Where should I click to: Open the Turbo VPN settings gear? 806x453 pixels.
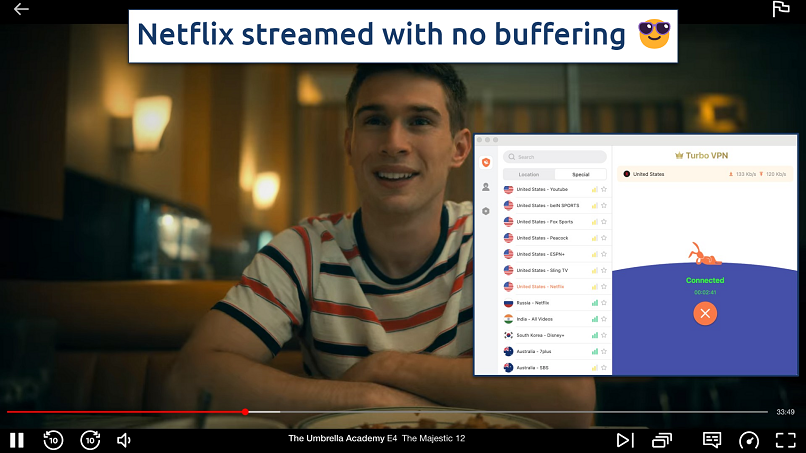(486, 211)
